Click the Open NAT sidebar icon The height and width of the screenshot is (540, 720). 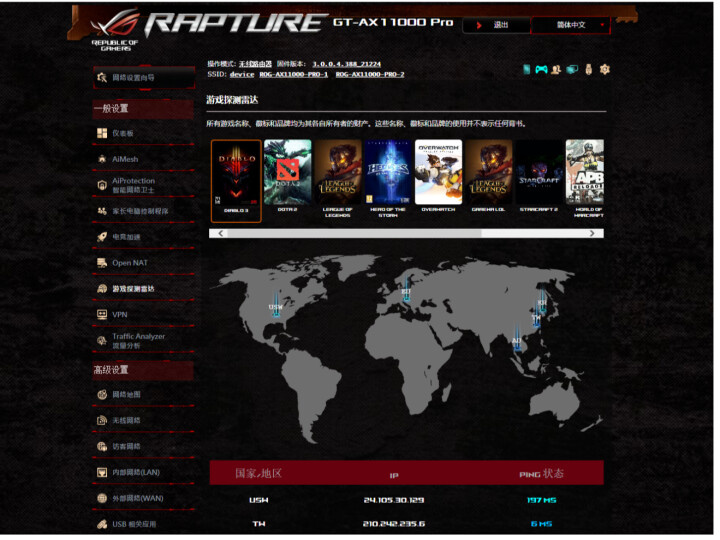[102, 263]
